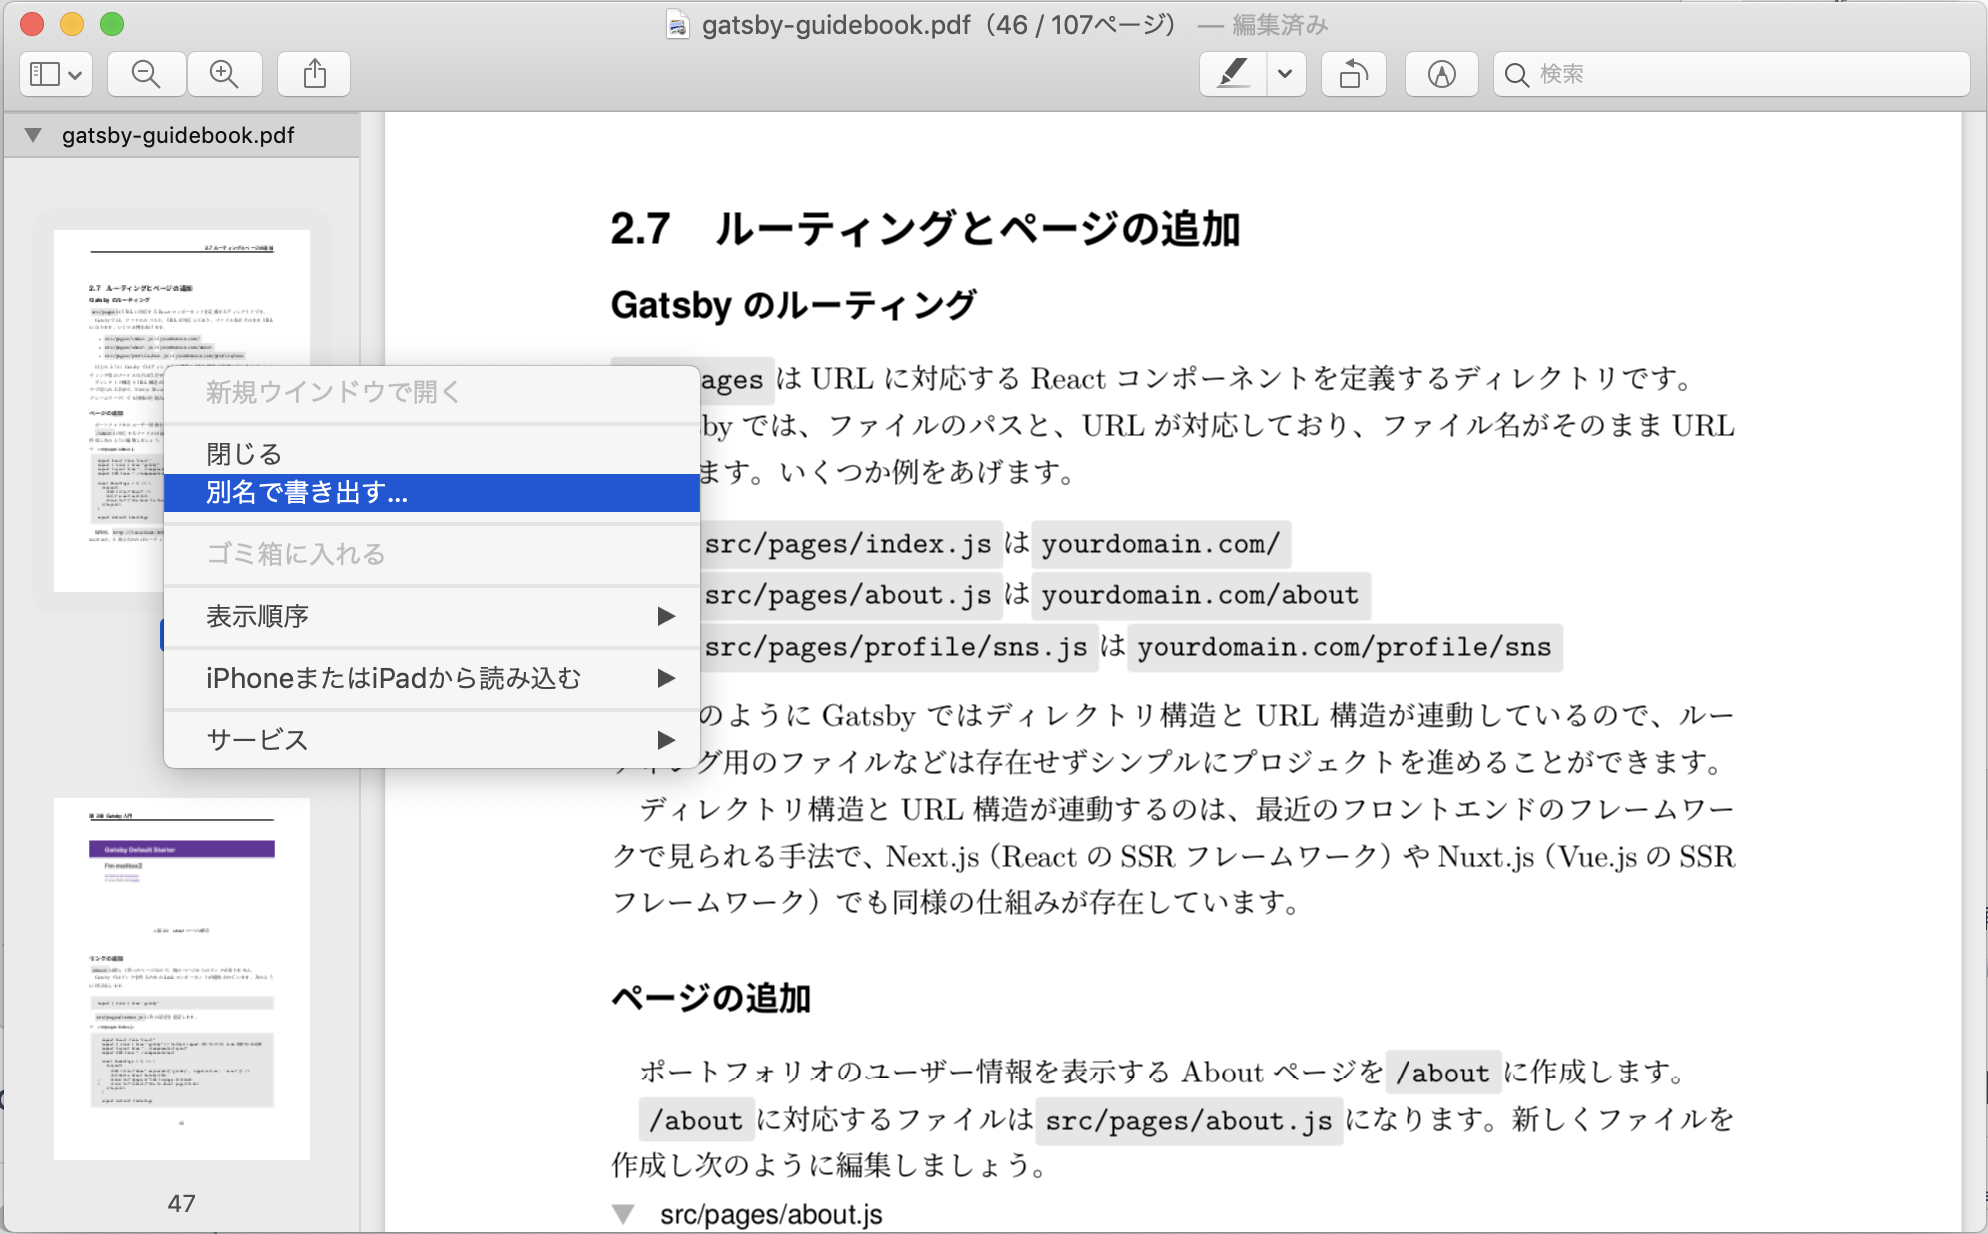Focus the 検索 search field
Screen dimensions: 1988x1234
click(x=1731, y=74)
